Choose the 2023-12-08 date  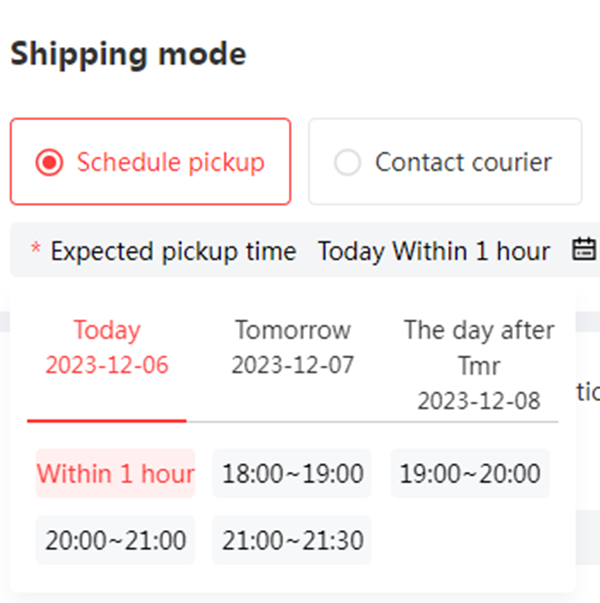pyautogui.click(x=478, y=401)
